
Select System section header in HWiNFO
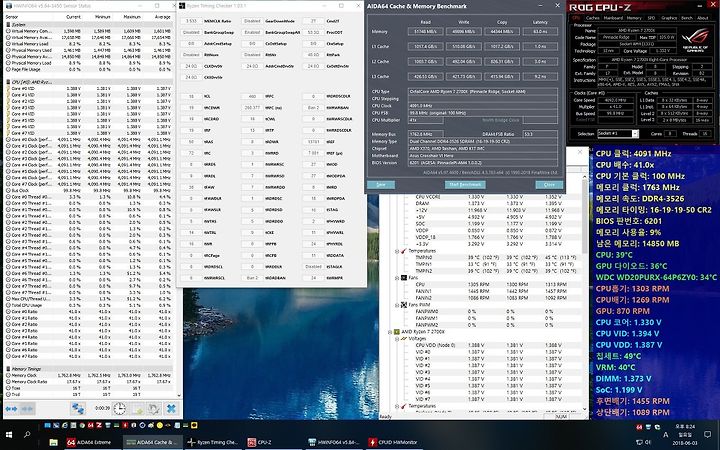[89, 24]
